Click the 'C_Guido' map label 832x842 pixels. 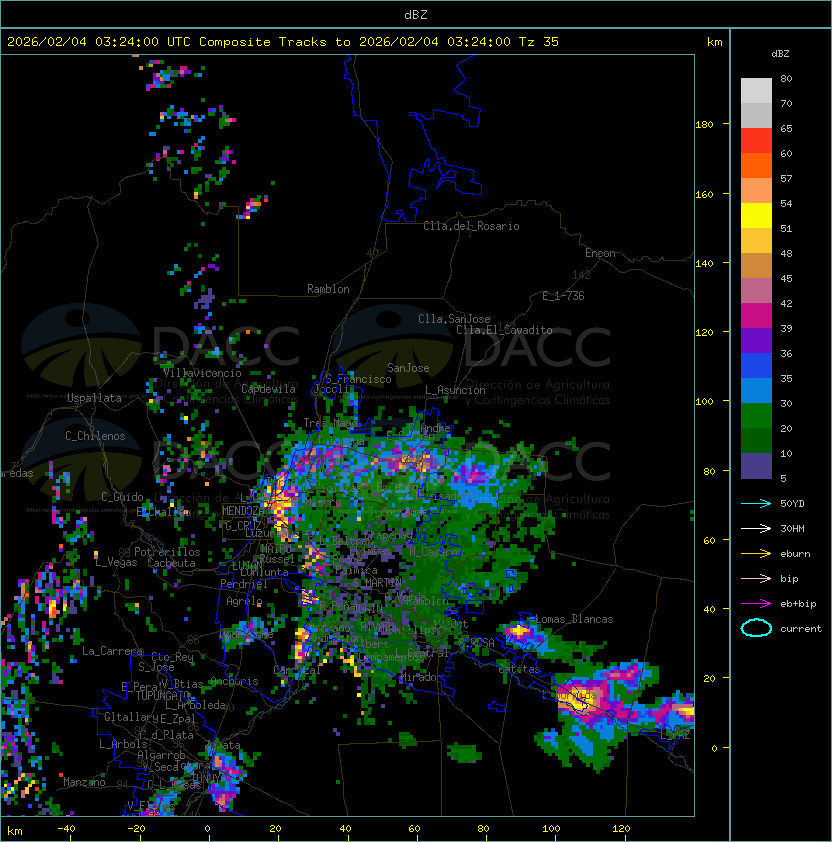click(122, 497)
